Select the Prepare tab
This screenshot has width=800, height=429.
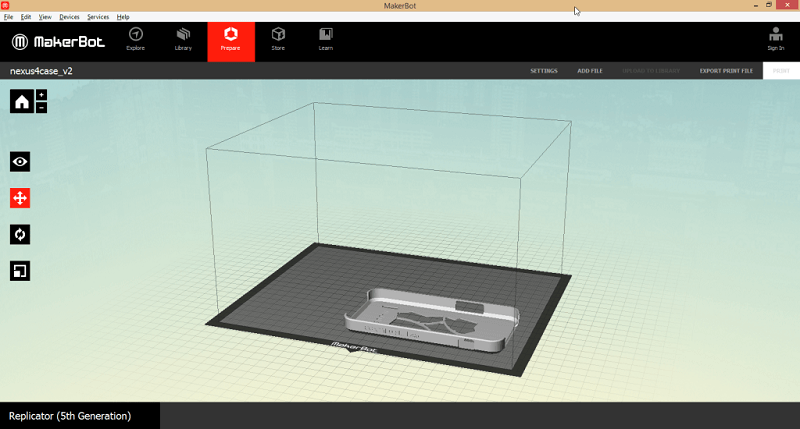pyautogui.click(x=231, y=42)
